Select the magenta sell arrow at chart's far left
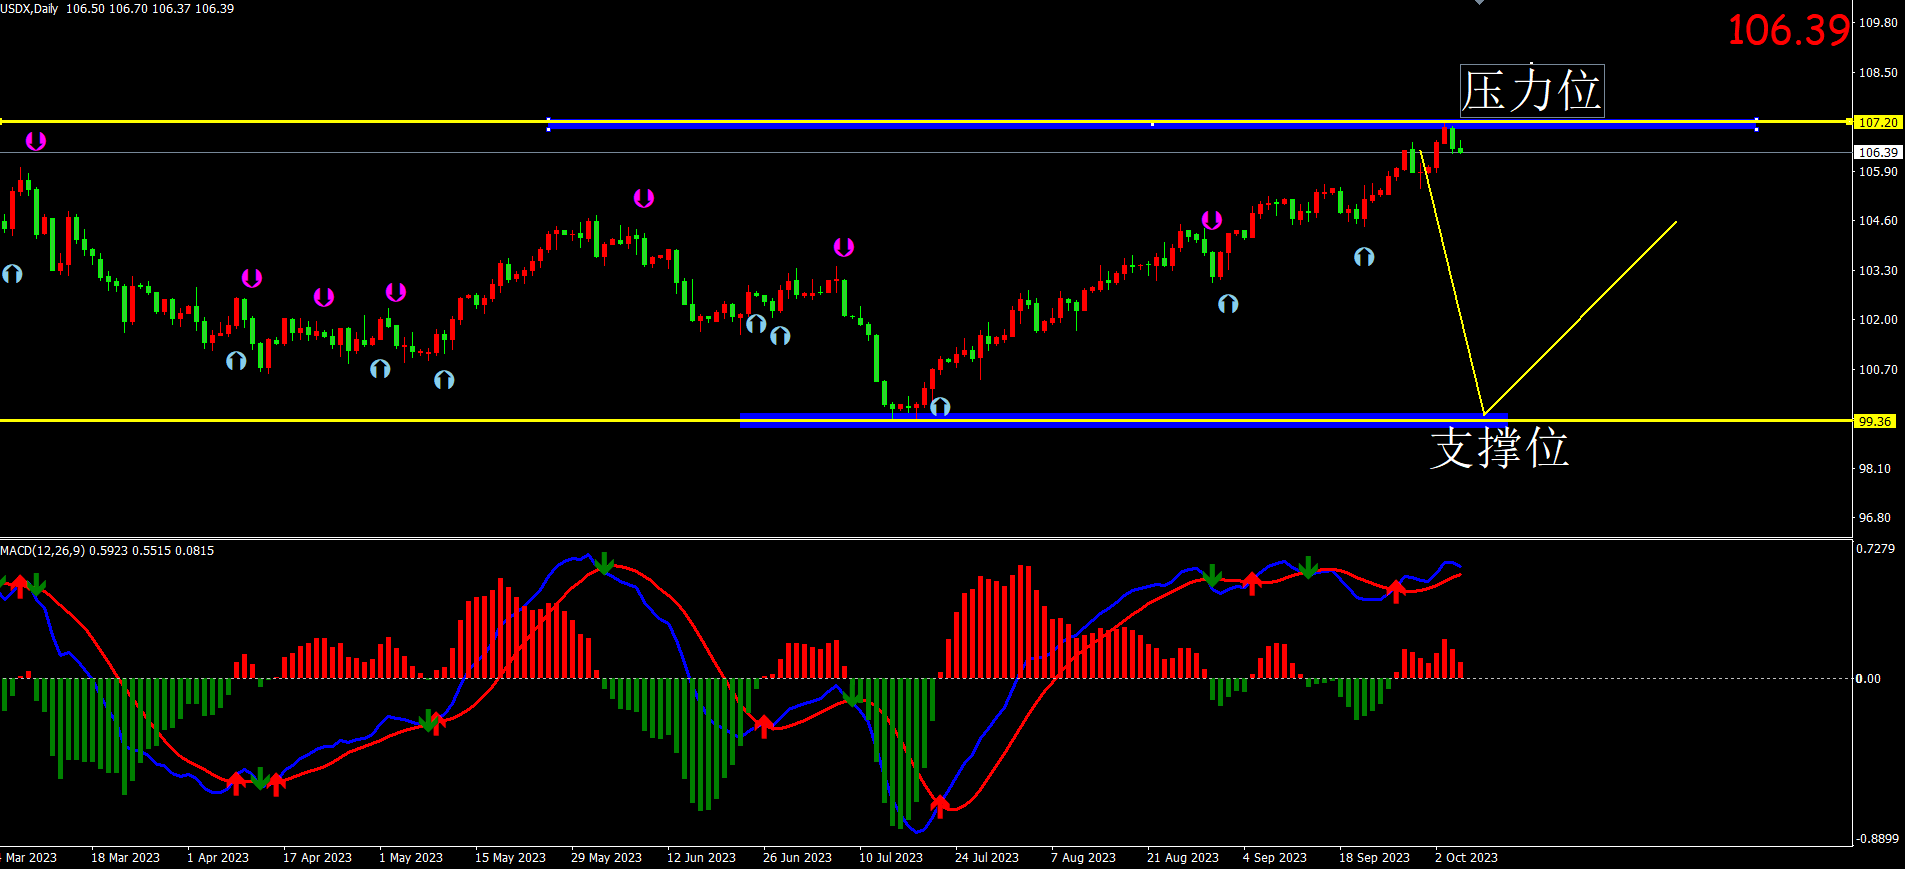Screen dimensions: 1905x869 36,141
